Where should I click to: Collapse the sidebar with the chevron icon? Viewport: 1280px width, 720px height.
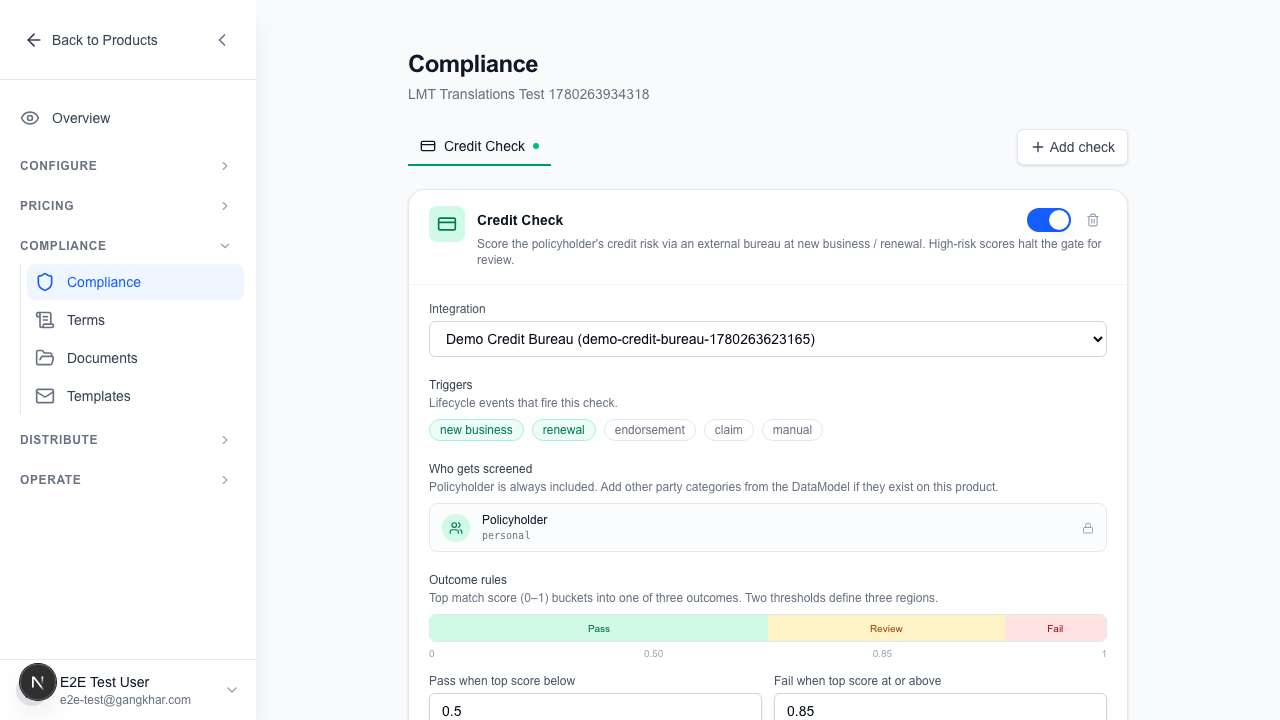click(222, 40)
